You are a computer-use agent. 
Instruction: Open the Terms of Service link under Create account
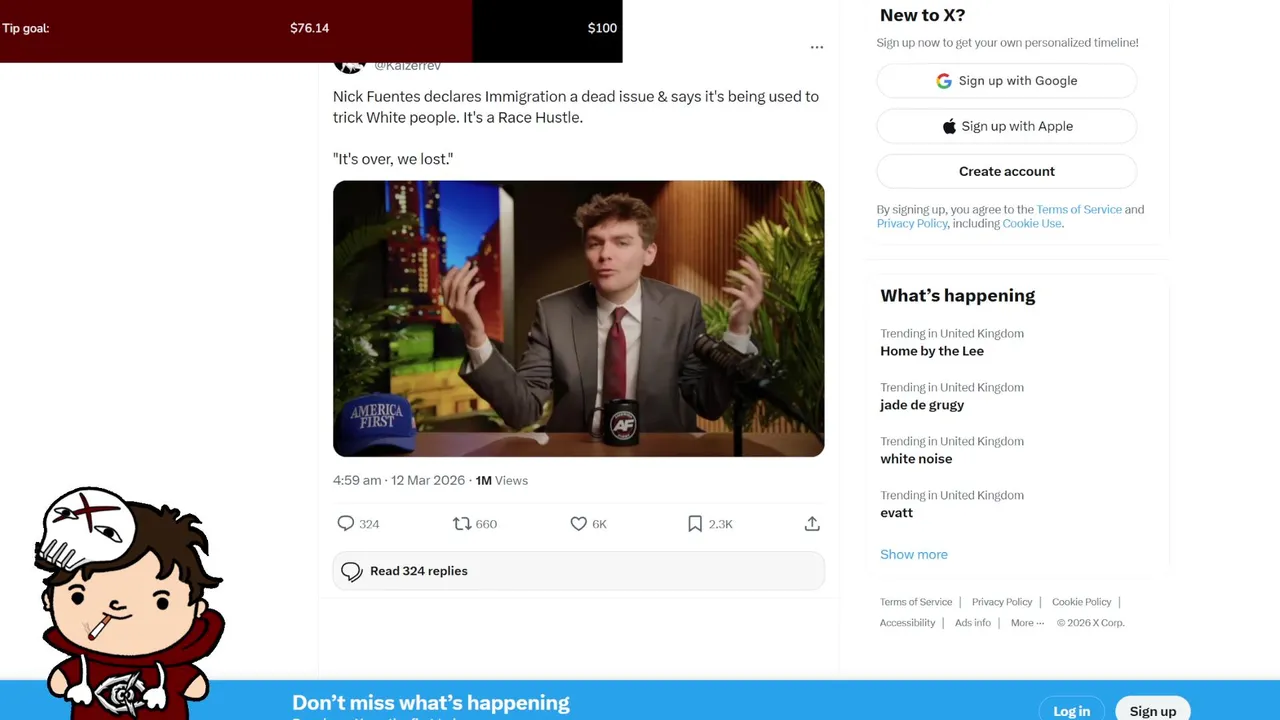1079,209
